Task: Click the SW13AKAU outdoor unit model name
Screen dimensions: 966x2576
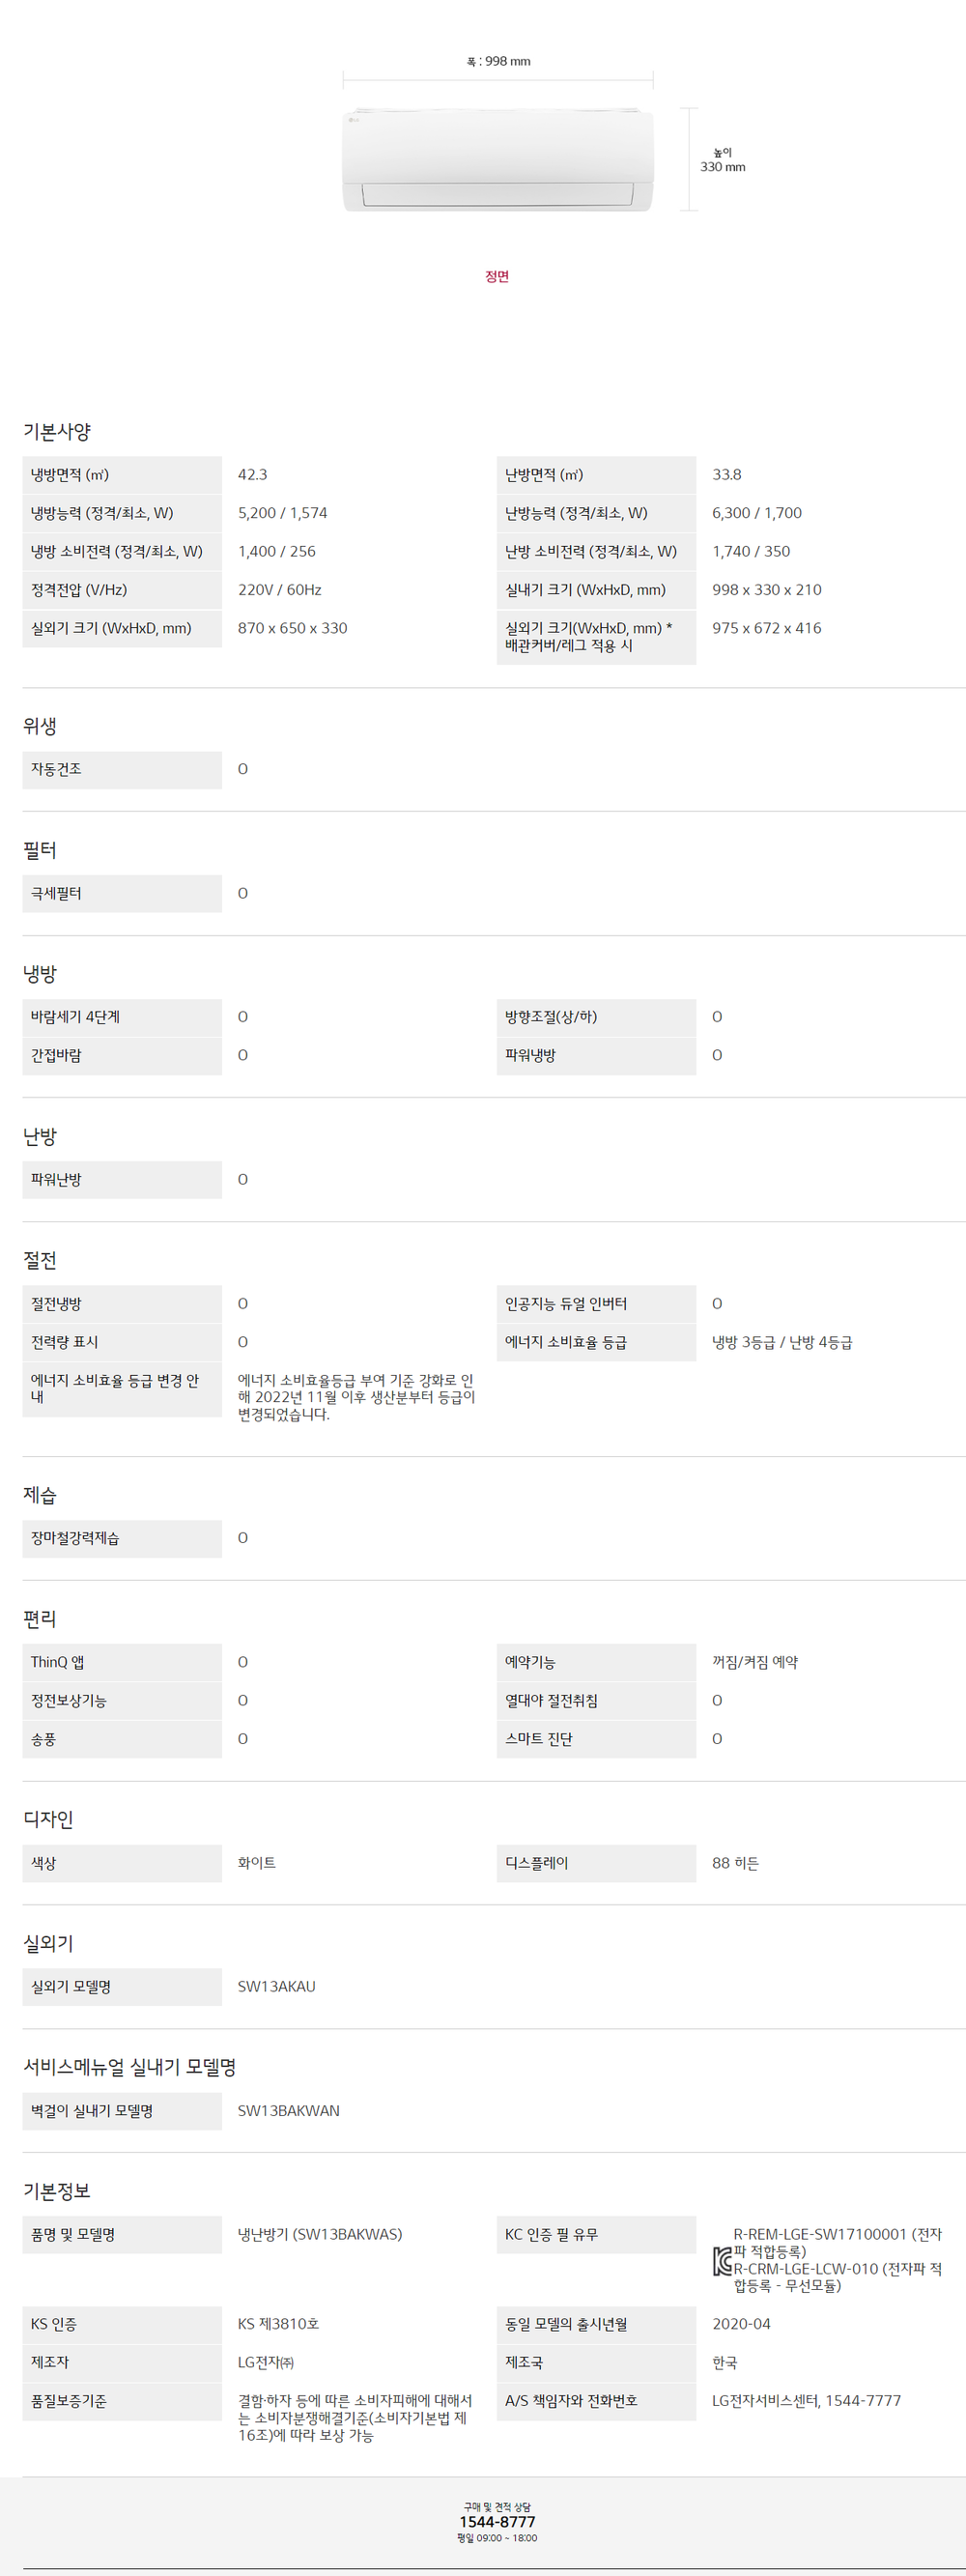Action: click(x=276, y=1987)
